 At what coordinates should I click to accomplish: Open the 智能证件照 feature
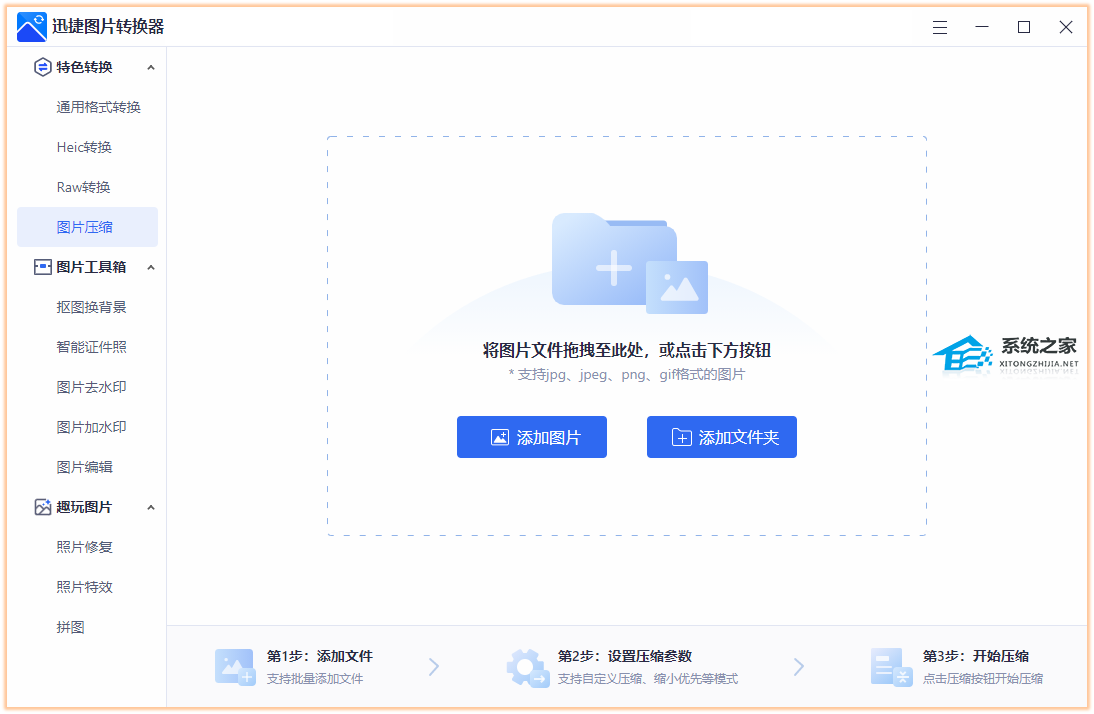coord(86,347)
